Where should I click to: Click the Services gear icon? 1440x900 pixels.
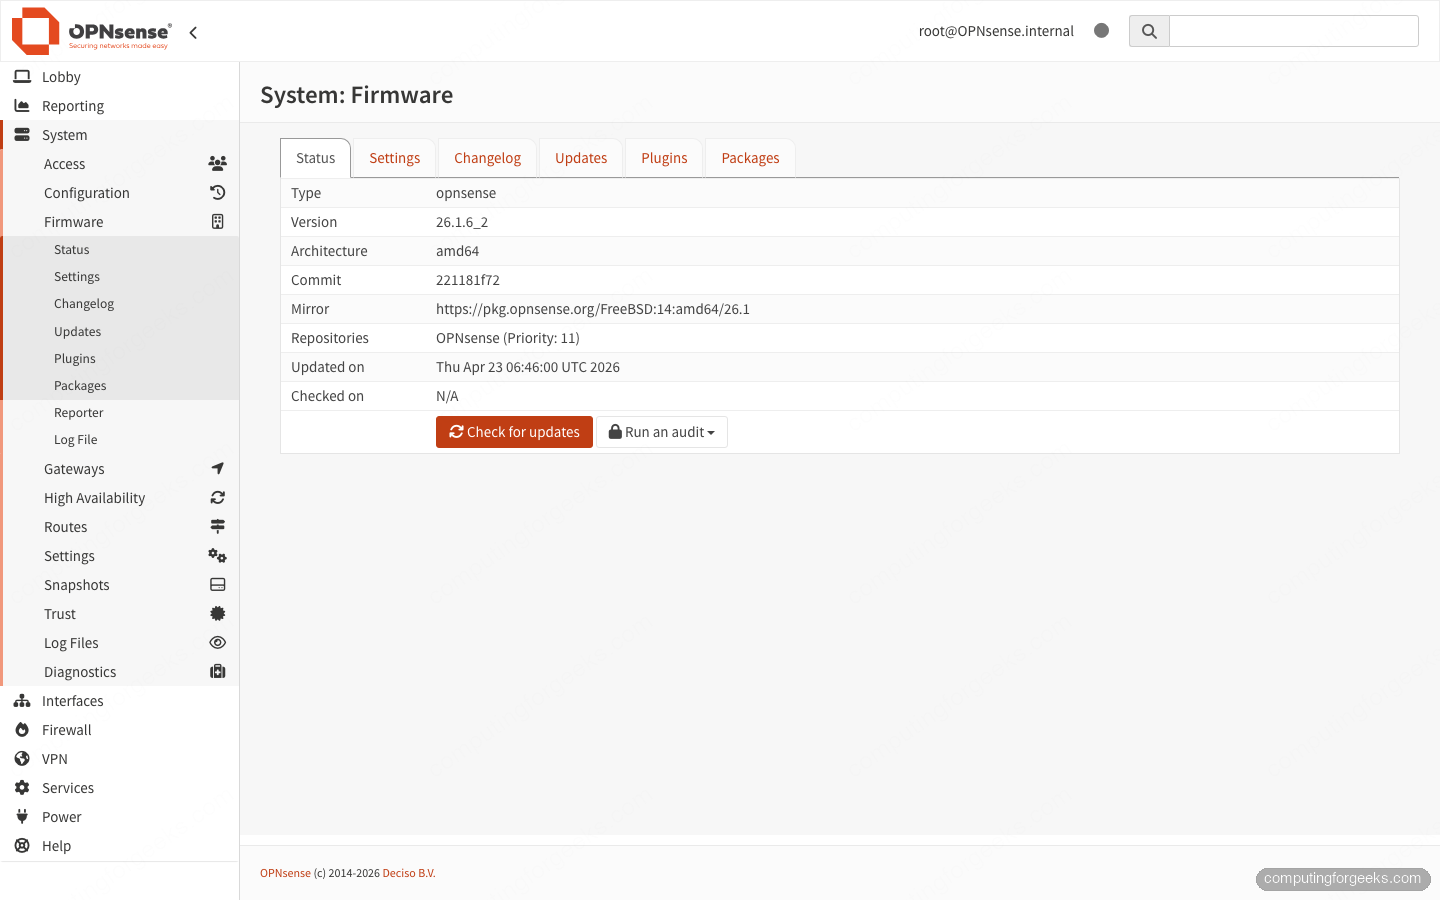click(x=22, y=788)
